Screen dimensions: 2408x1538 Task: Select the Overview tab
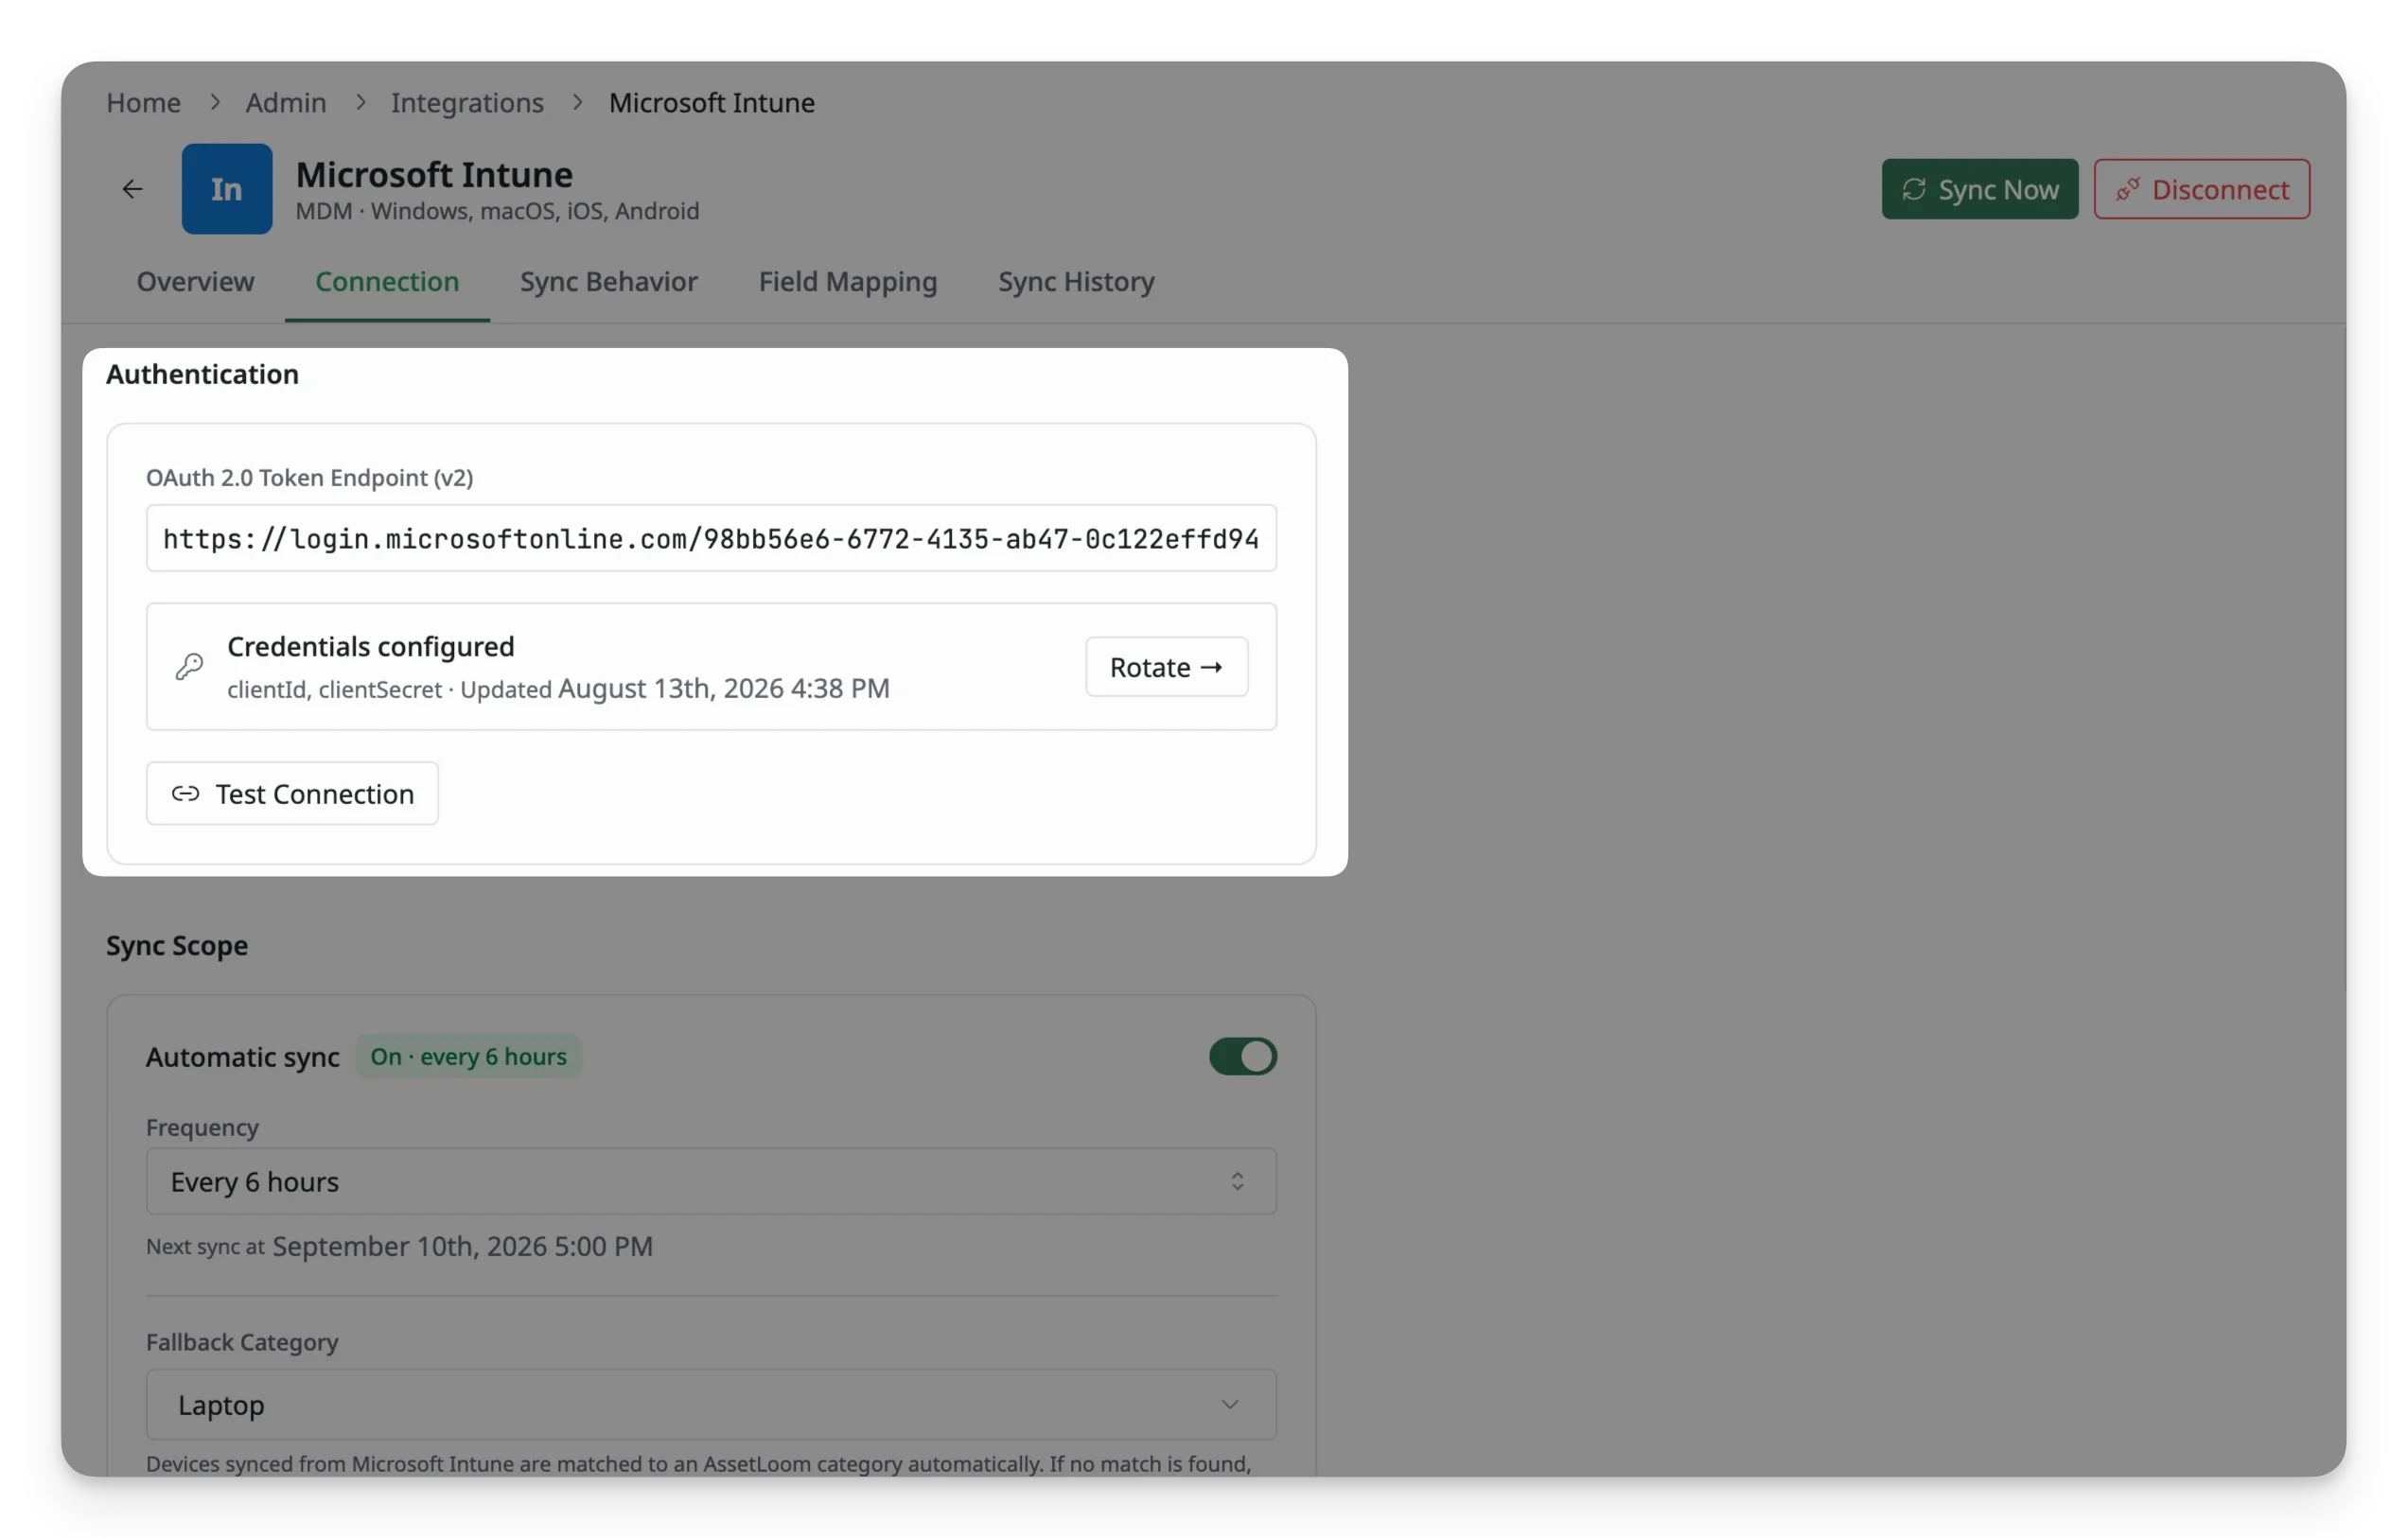(195, 282)
